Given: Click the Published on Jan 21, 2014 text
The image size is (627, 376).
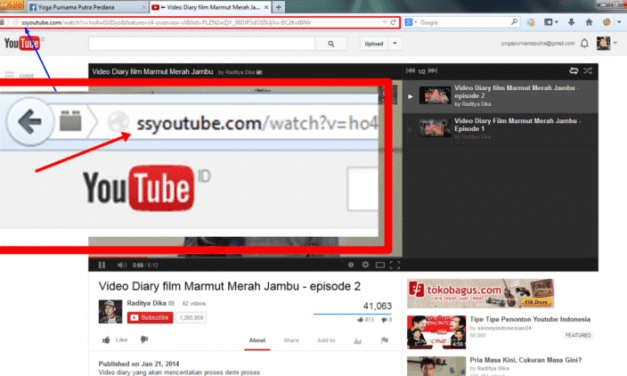Looking at the screenshot, I should [x=139, y=364].
